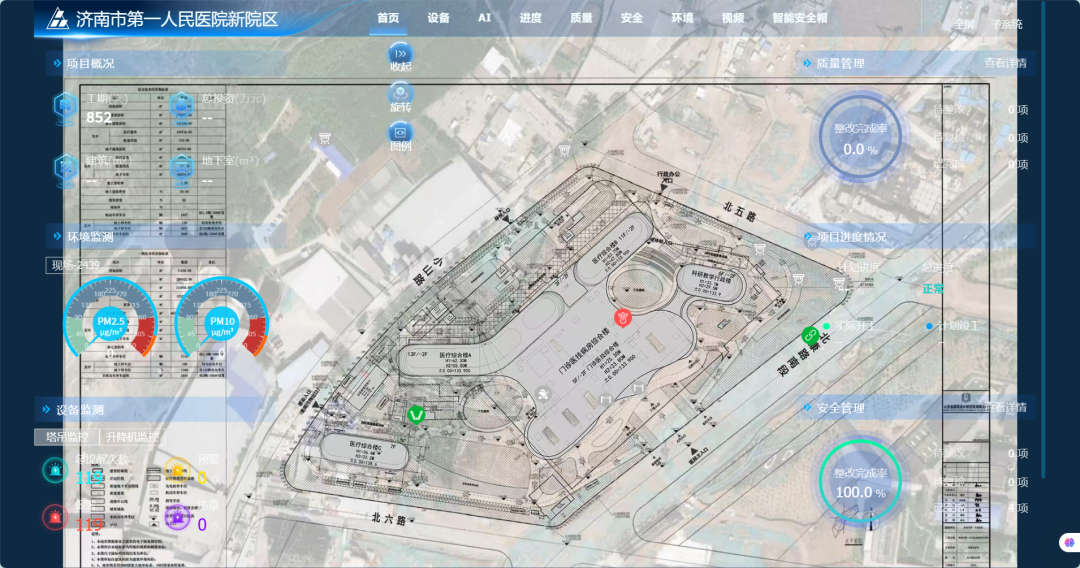Click the yellow 预警 warning icon
Image resolution: width=1080 pixels, height=568 pixels.
tap(178, 470)
